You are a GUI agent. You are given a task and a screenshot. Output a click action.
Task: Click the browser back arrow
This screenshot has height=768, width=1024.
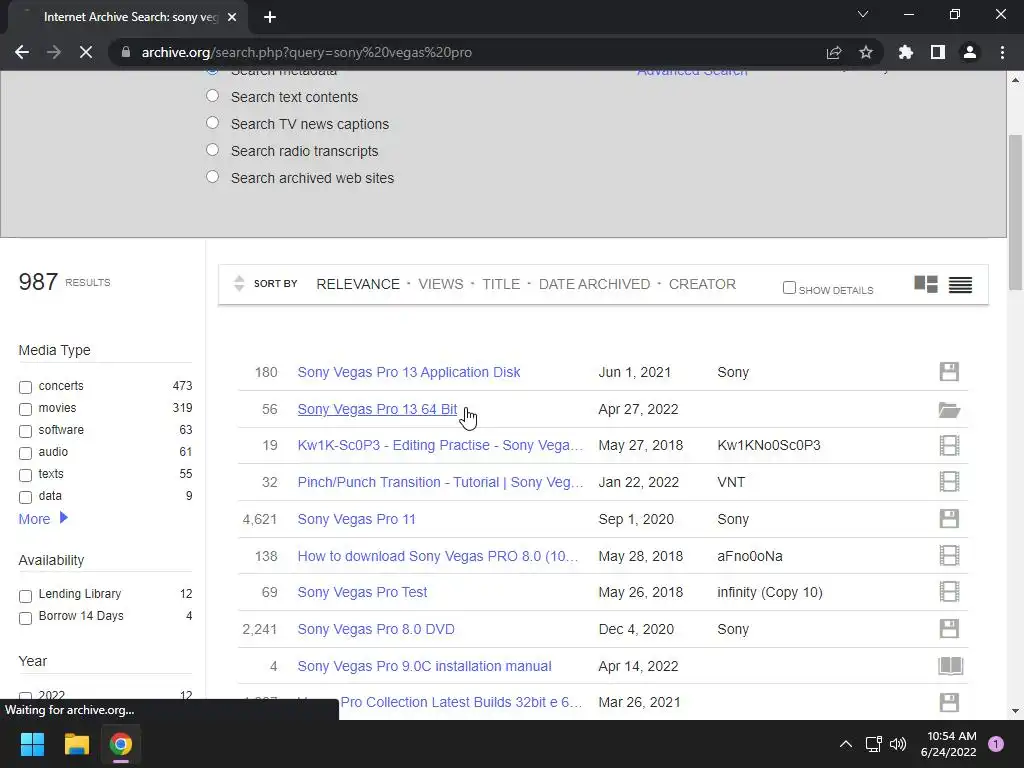tap(22, 52)
